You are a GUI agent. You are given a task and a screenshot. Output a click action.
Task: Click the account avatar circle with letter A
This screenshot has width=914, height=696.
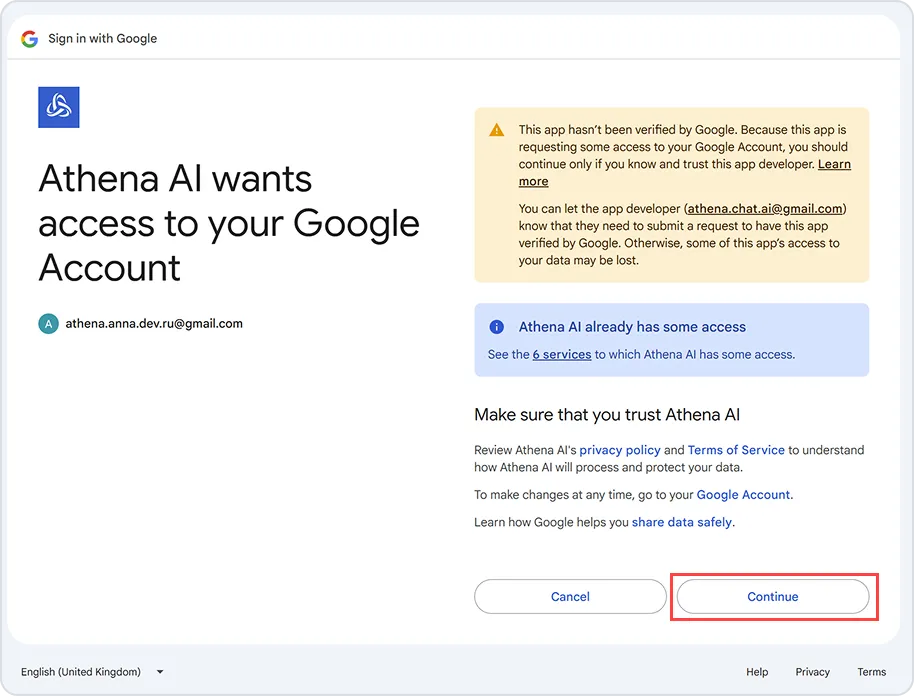tap(48, 324)
